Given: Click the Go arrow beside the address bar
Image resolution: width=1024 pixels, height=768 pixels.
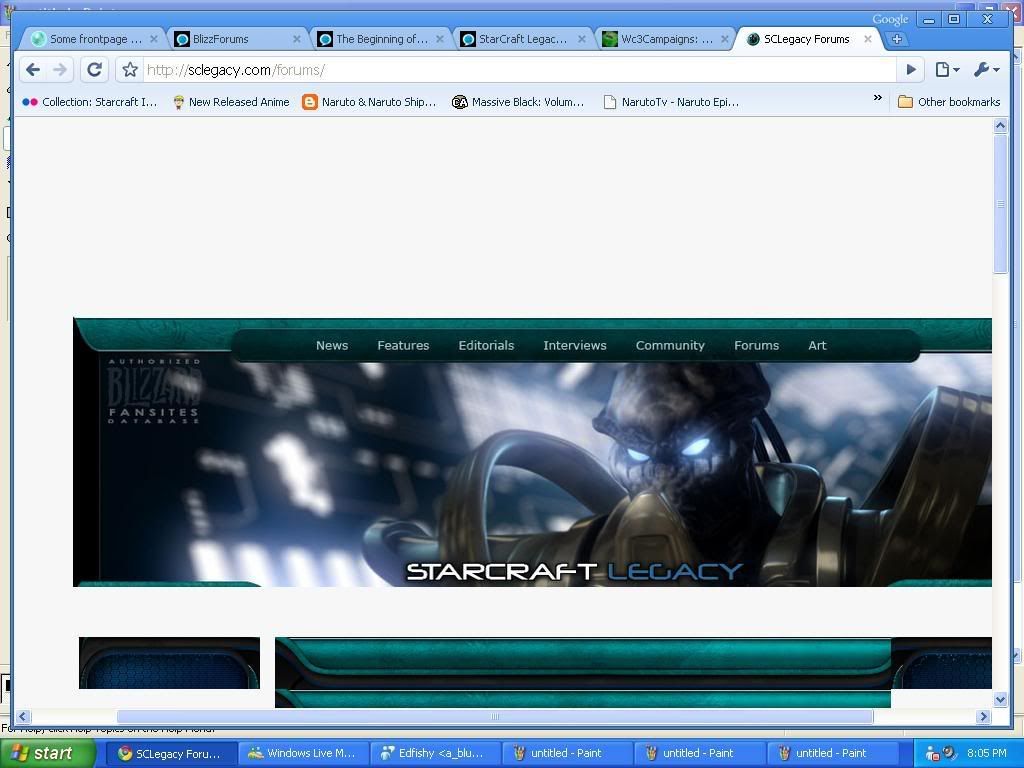Looking at the screenshot, I should tap(910, 70).
